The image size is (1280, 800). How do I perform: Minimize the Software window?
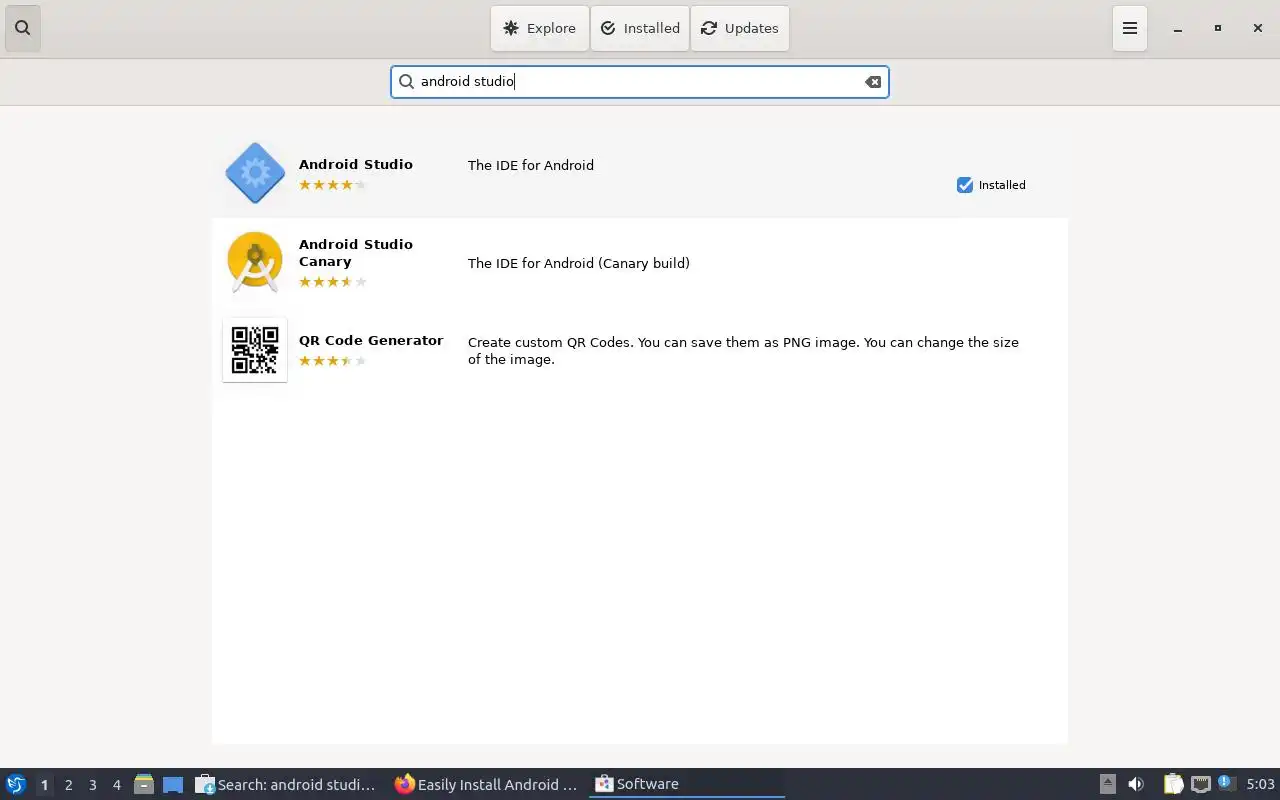tap(1178, 28)
